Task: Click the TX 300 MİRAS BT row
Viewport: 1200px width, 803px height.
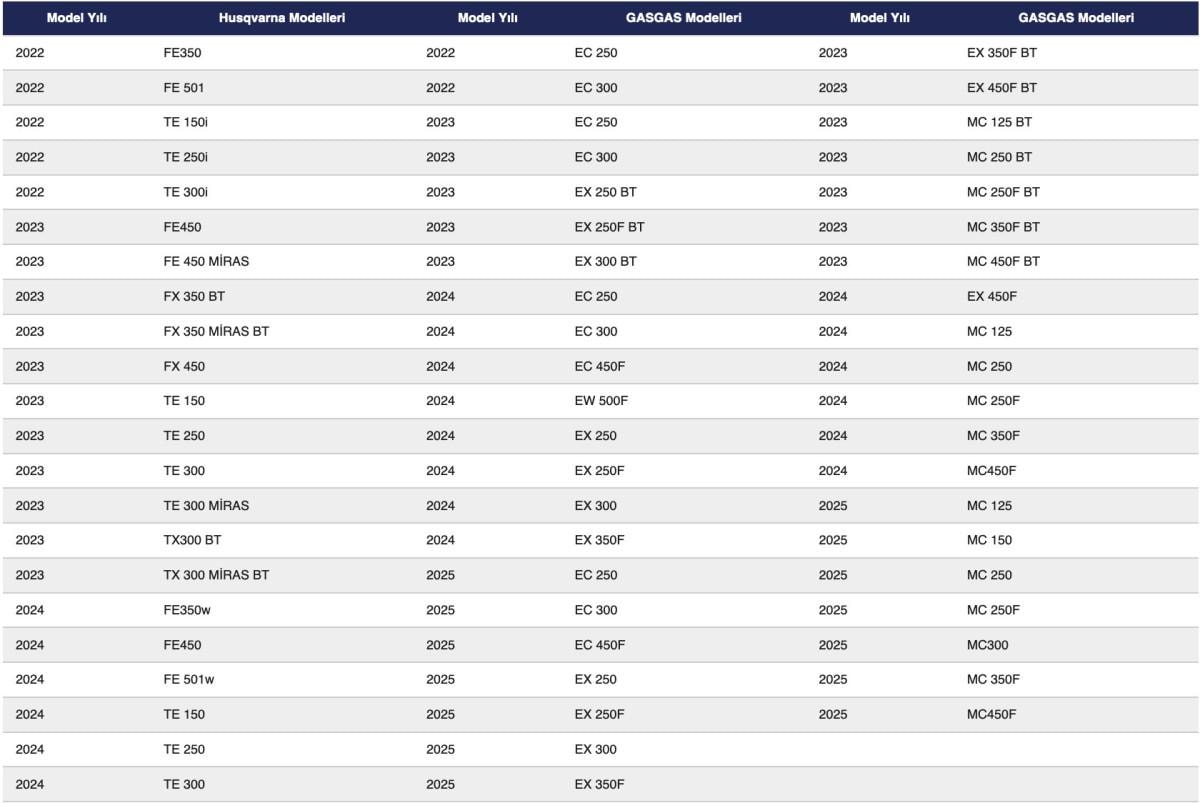Action: 216,575
